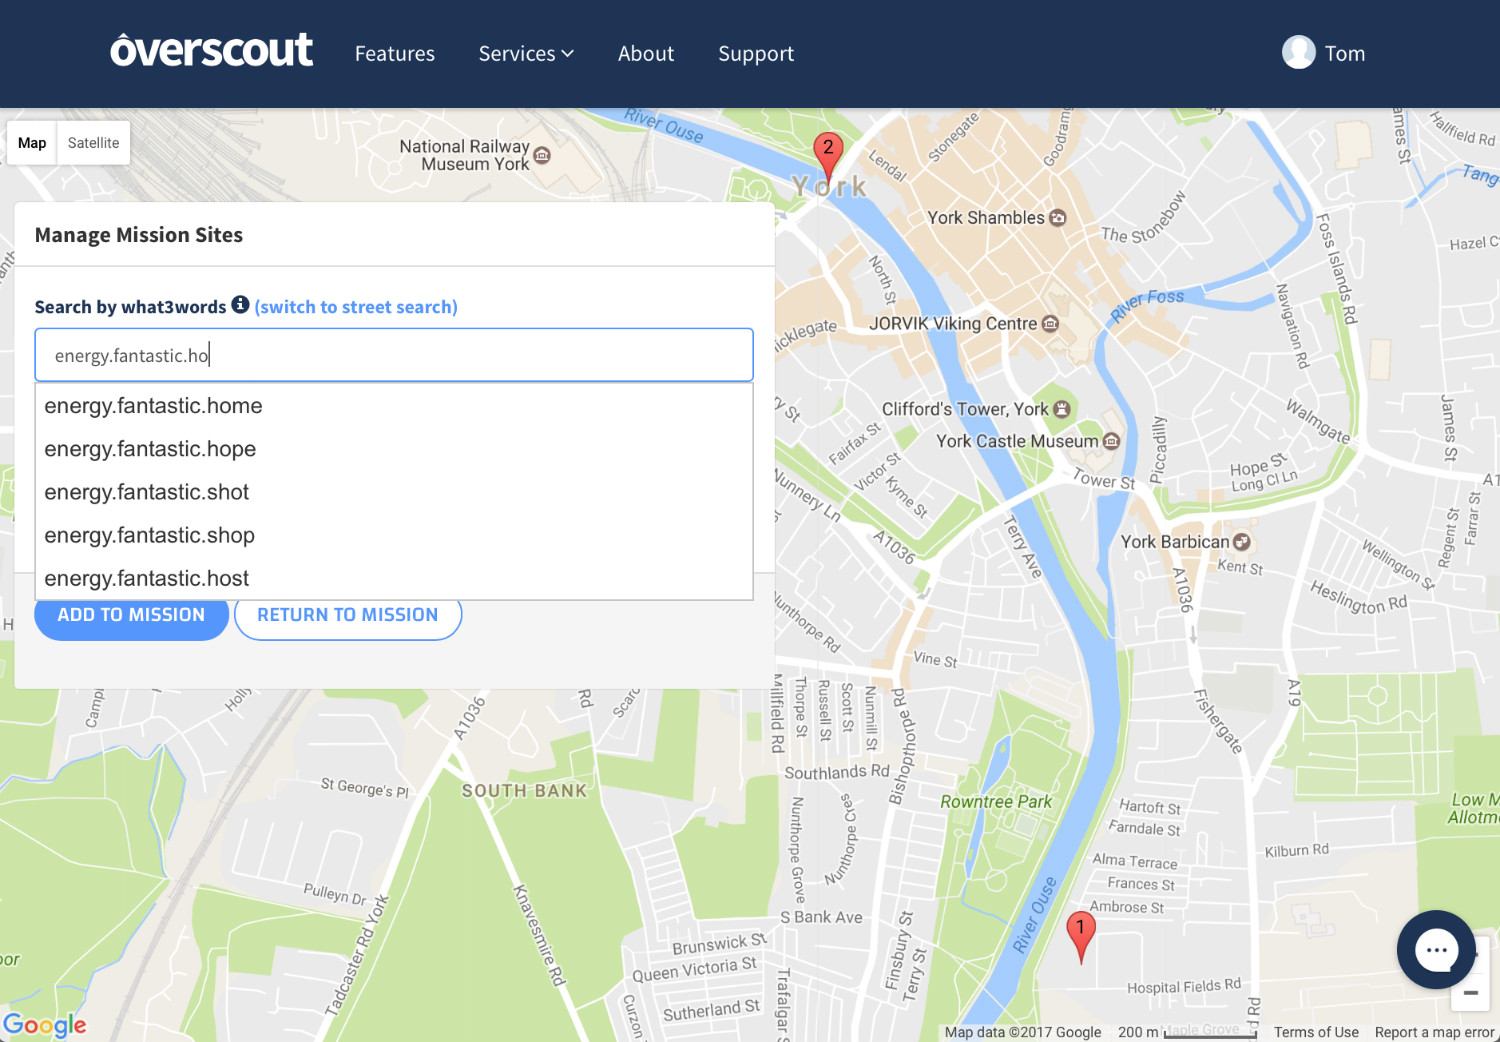The image size is (1500, 1042).
Task: Click Return to Mission button
Action: [348, 615]
